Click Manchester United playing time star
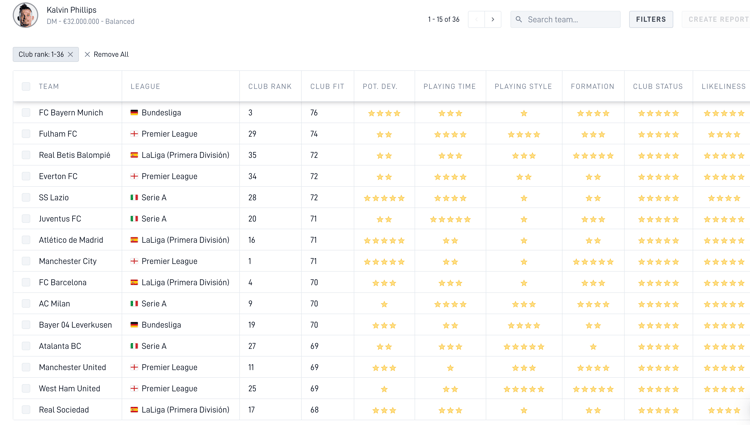 [450, 368]
